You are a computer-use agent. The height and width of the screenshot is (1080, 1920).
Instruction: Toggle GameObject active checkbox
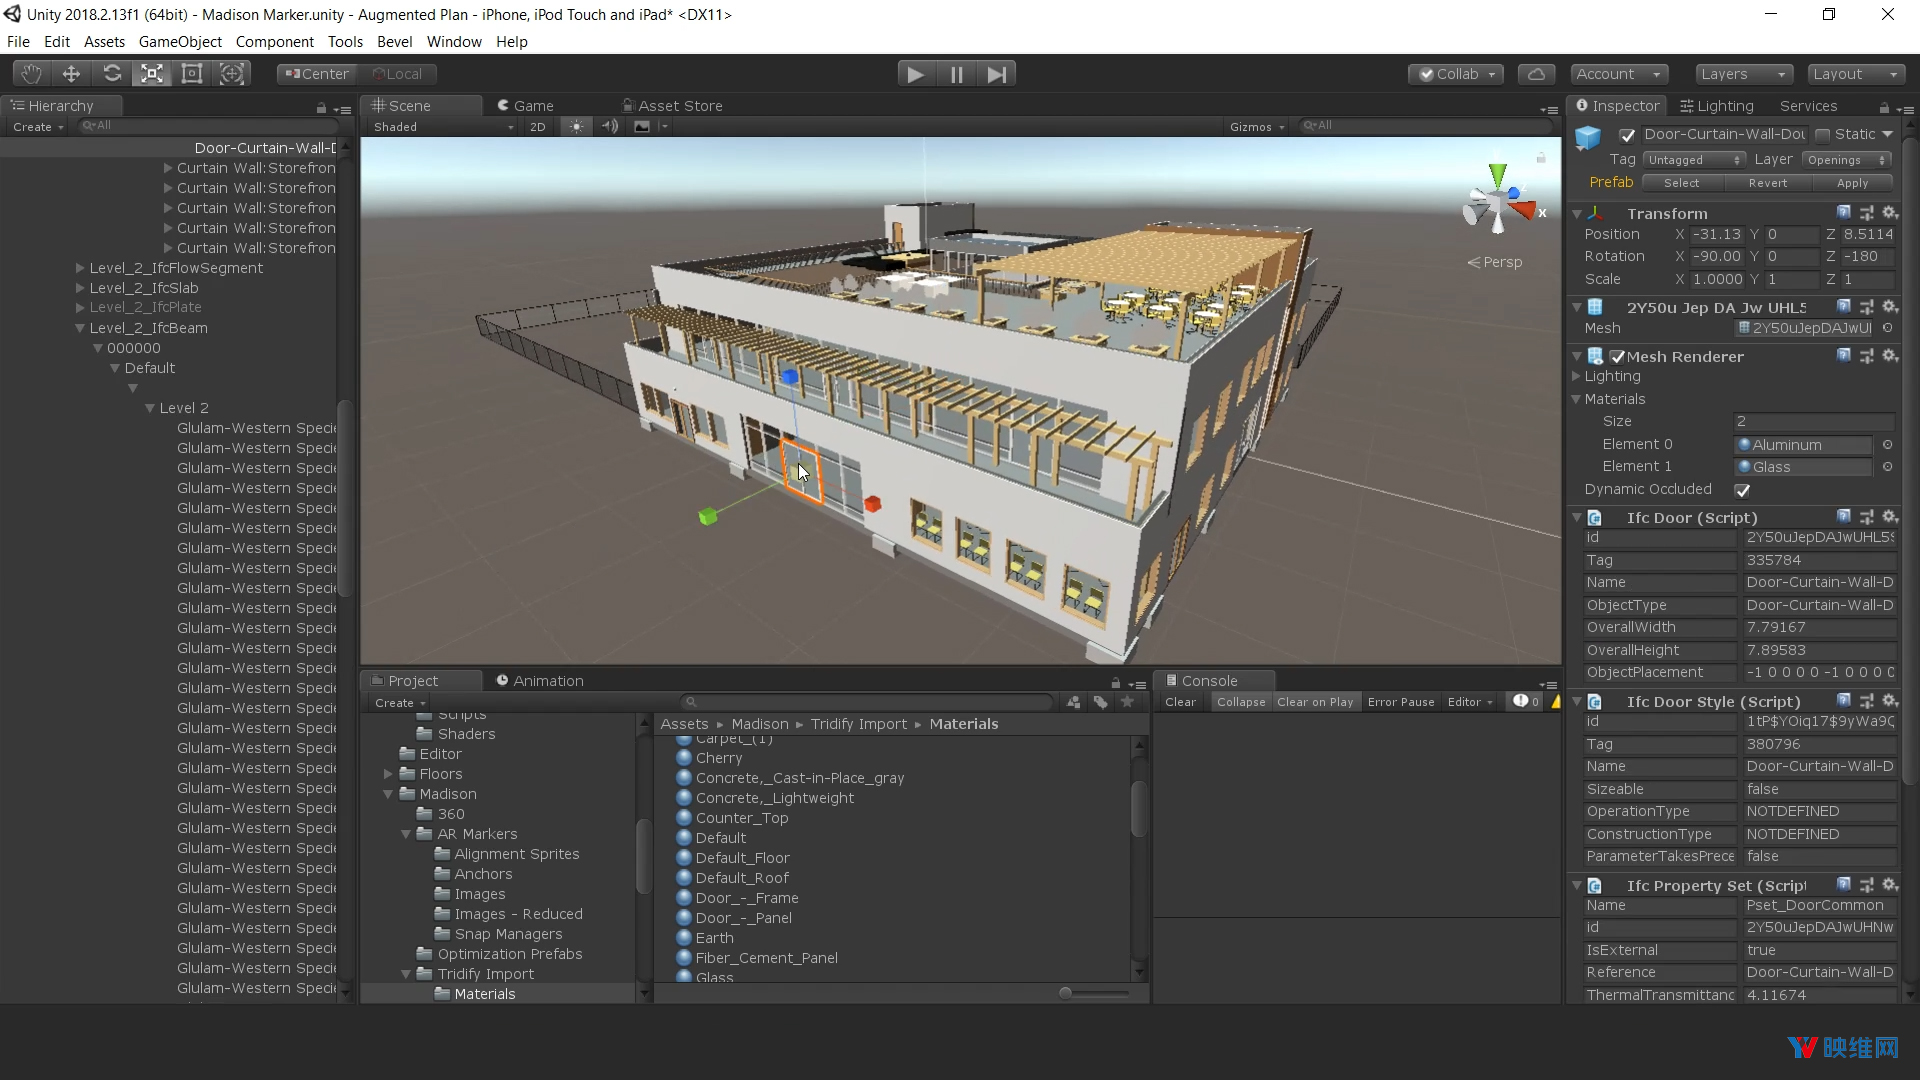(x=1627, y=135)
